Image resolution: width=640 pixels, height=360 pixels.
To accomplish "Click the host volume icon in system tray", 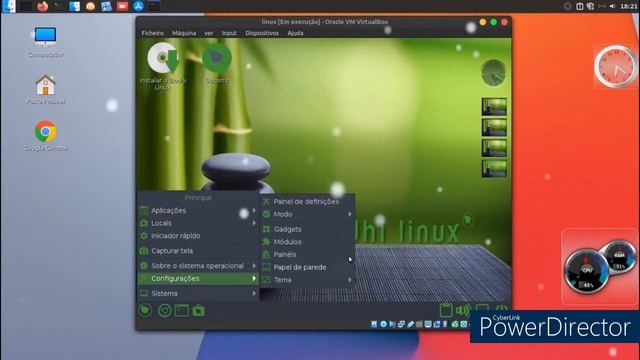I will [612, 6].
